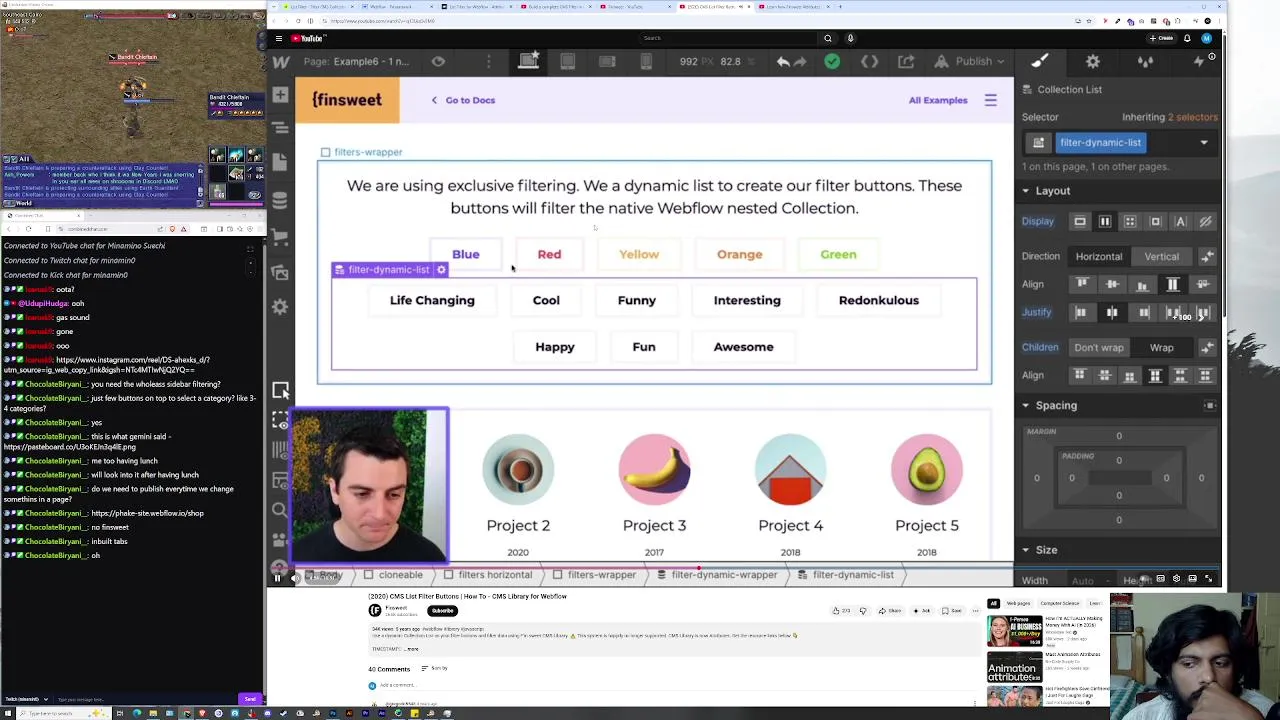Switch to mobile portrait breakpoint
The height and width of the screenshot is (720, 1280).
click(646, 62)
